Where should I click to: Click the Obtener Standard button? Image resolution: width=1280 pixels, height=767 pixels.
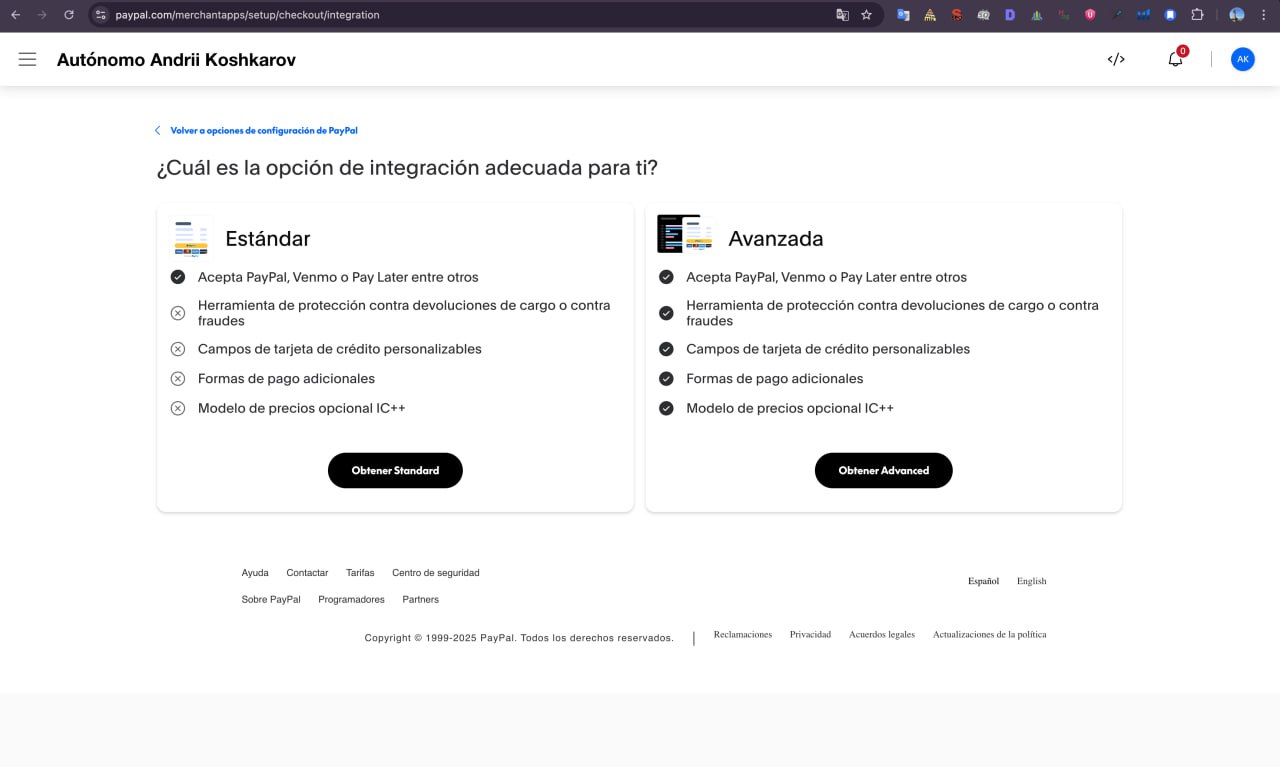click(x=395, y=470)
